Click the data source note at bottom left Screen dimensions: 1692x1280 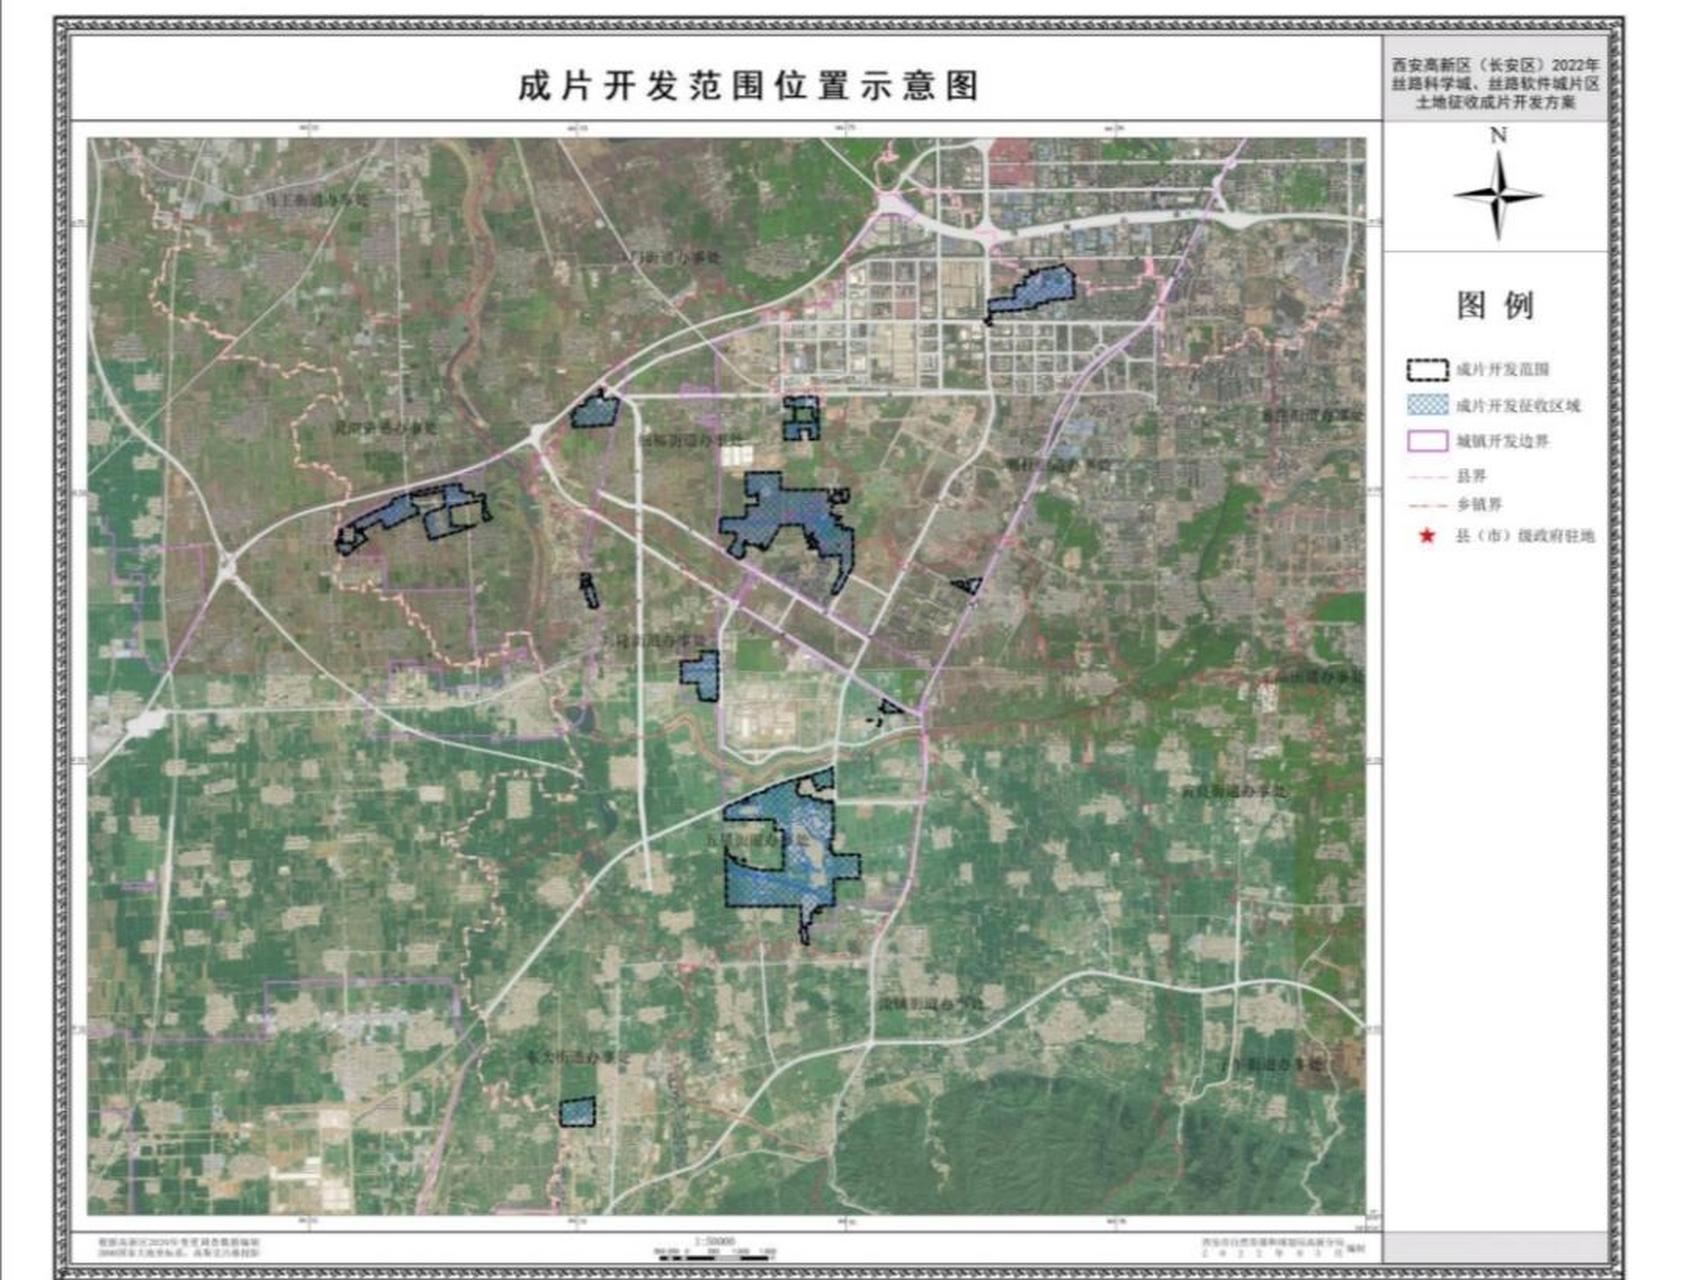pyautogui.click(x=178, y=1246)
